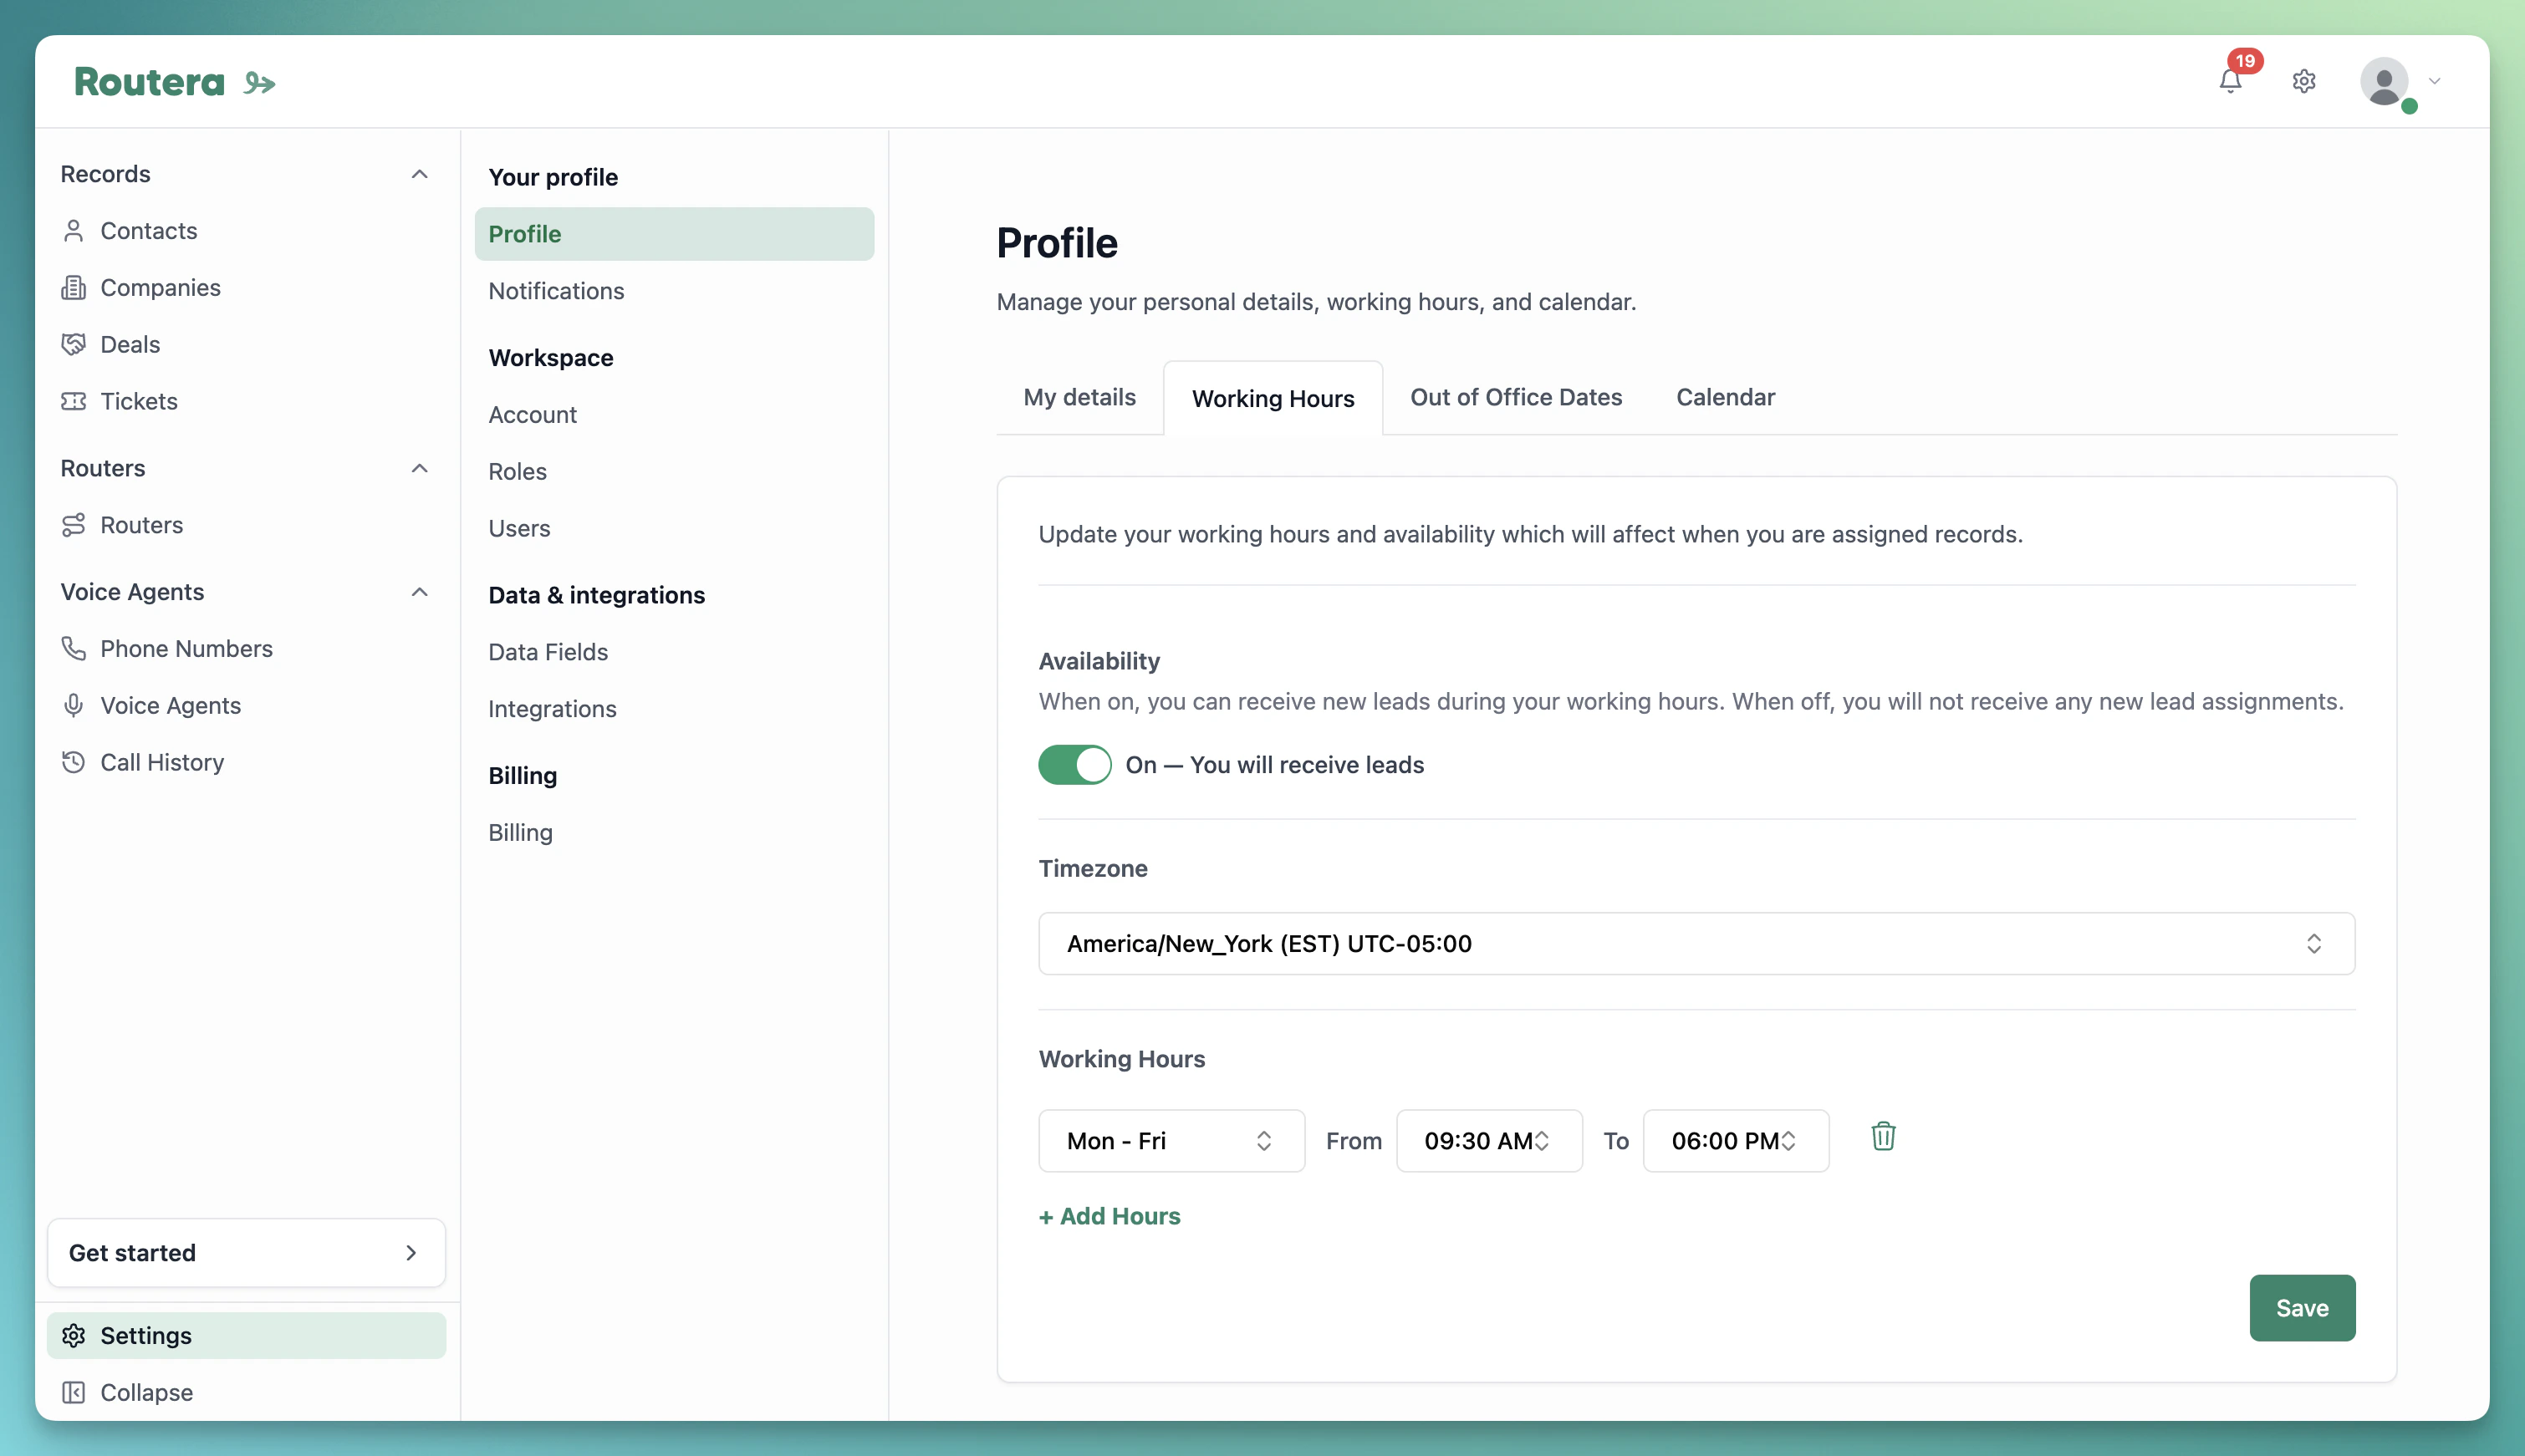Image resolution: width=2525 pixels, height=1456 pixels.
Task: Open the Mon - Fri days dropdown
Action: click(x=1171, y=1141)
